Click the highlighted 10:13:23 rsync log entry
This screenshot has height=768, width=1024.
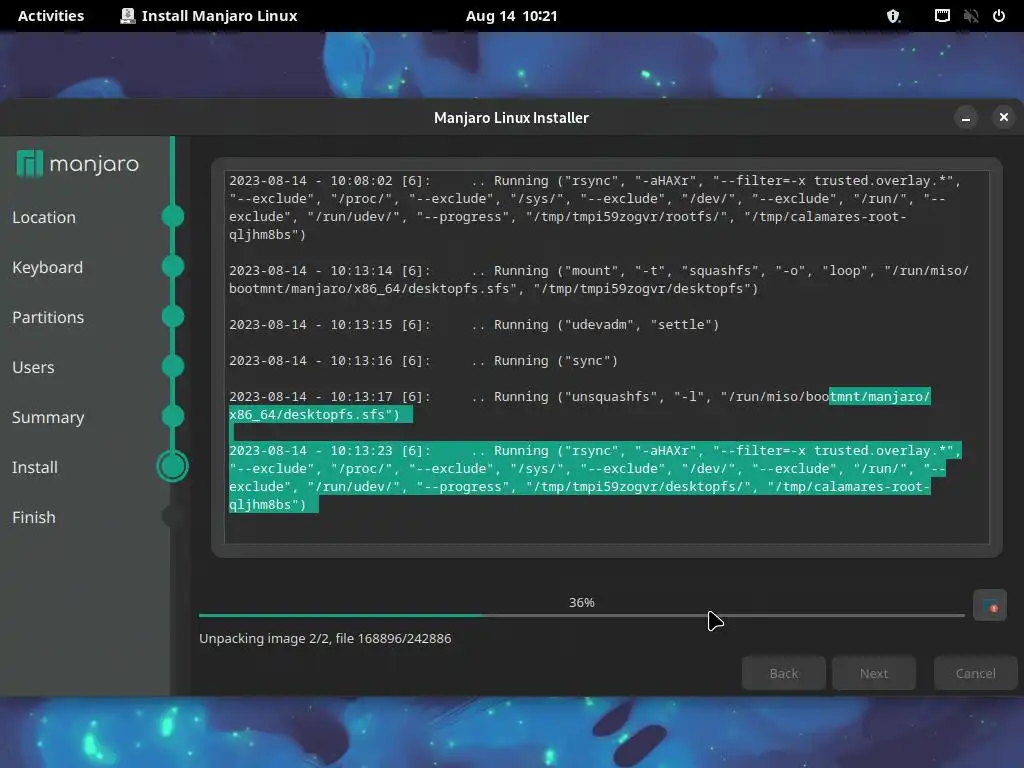pyautogui.click(x=595, y=477)
